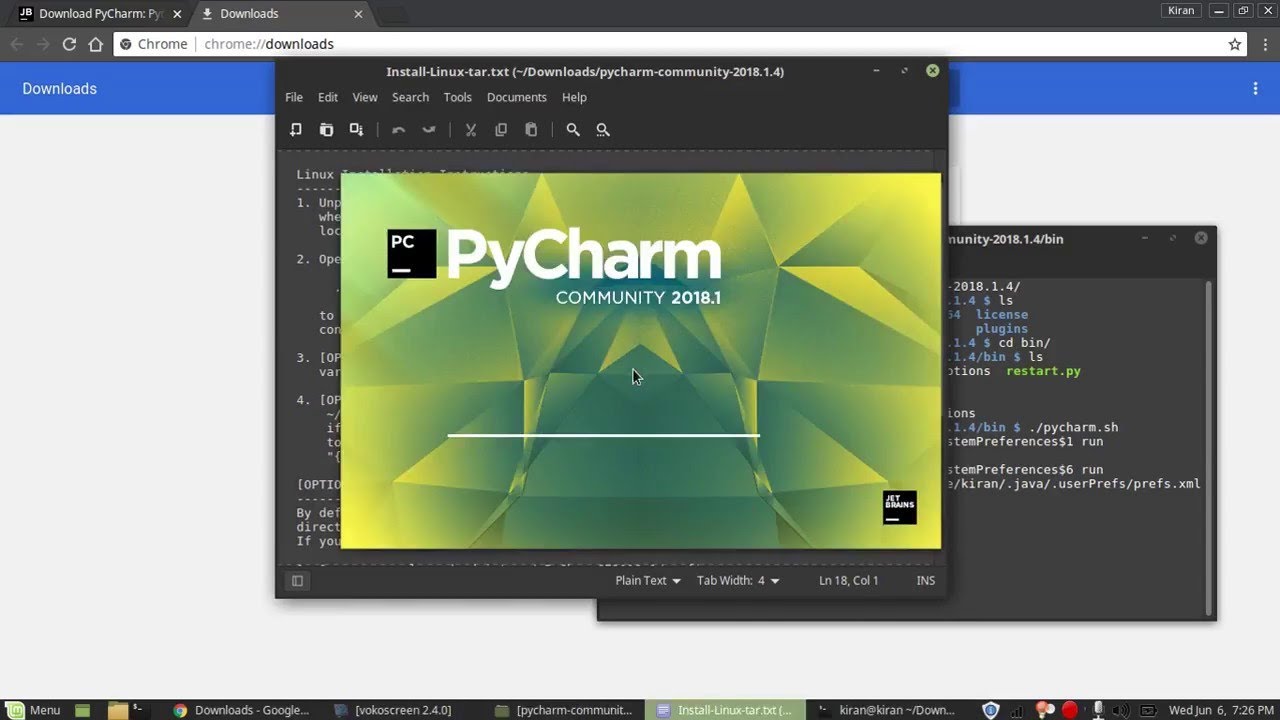Click 'cd bin/' command line in terminal
This screenshot has height=720, width=1280.
tap(1024, 343)
